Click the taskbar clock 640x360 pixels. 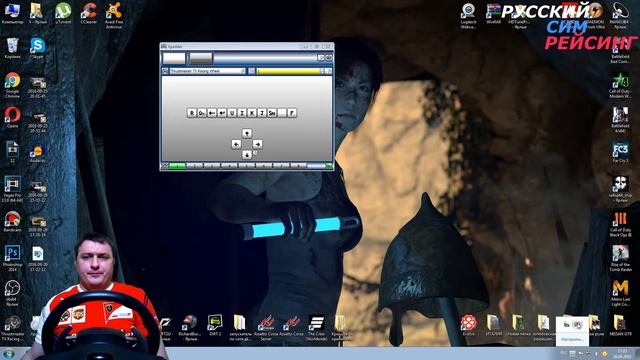622,353
